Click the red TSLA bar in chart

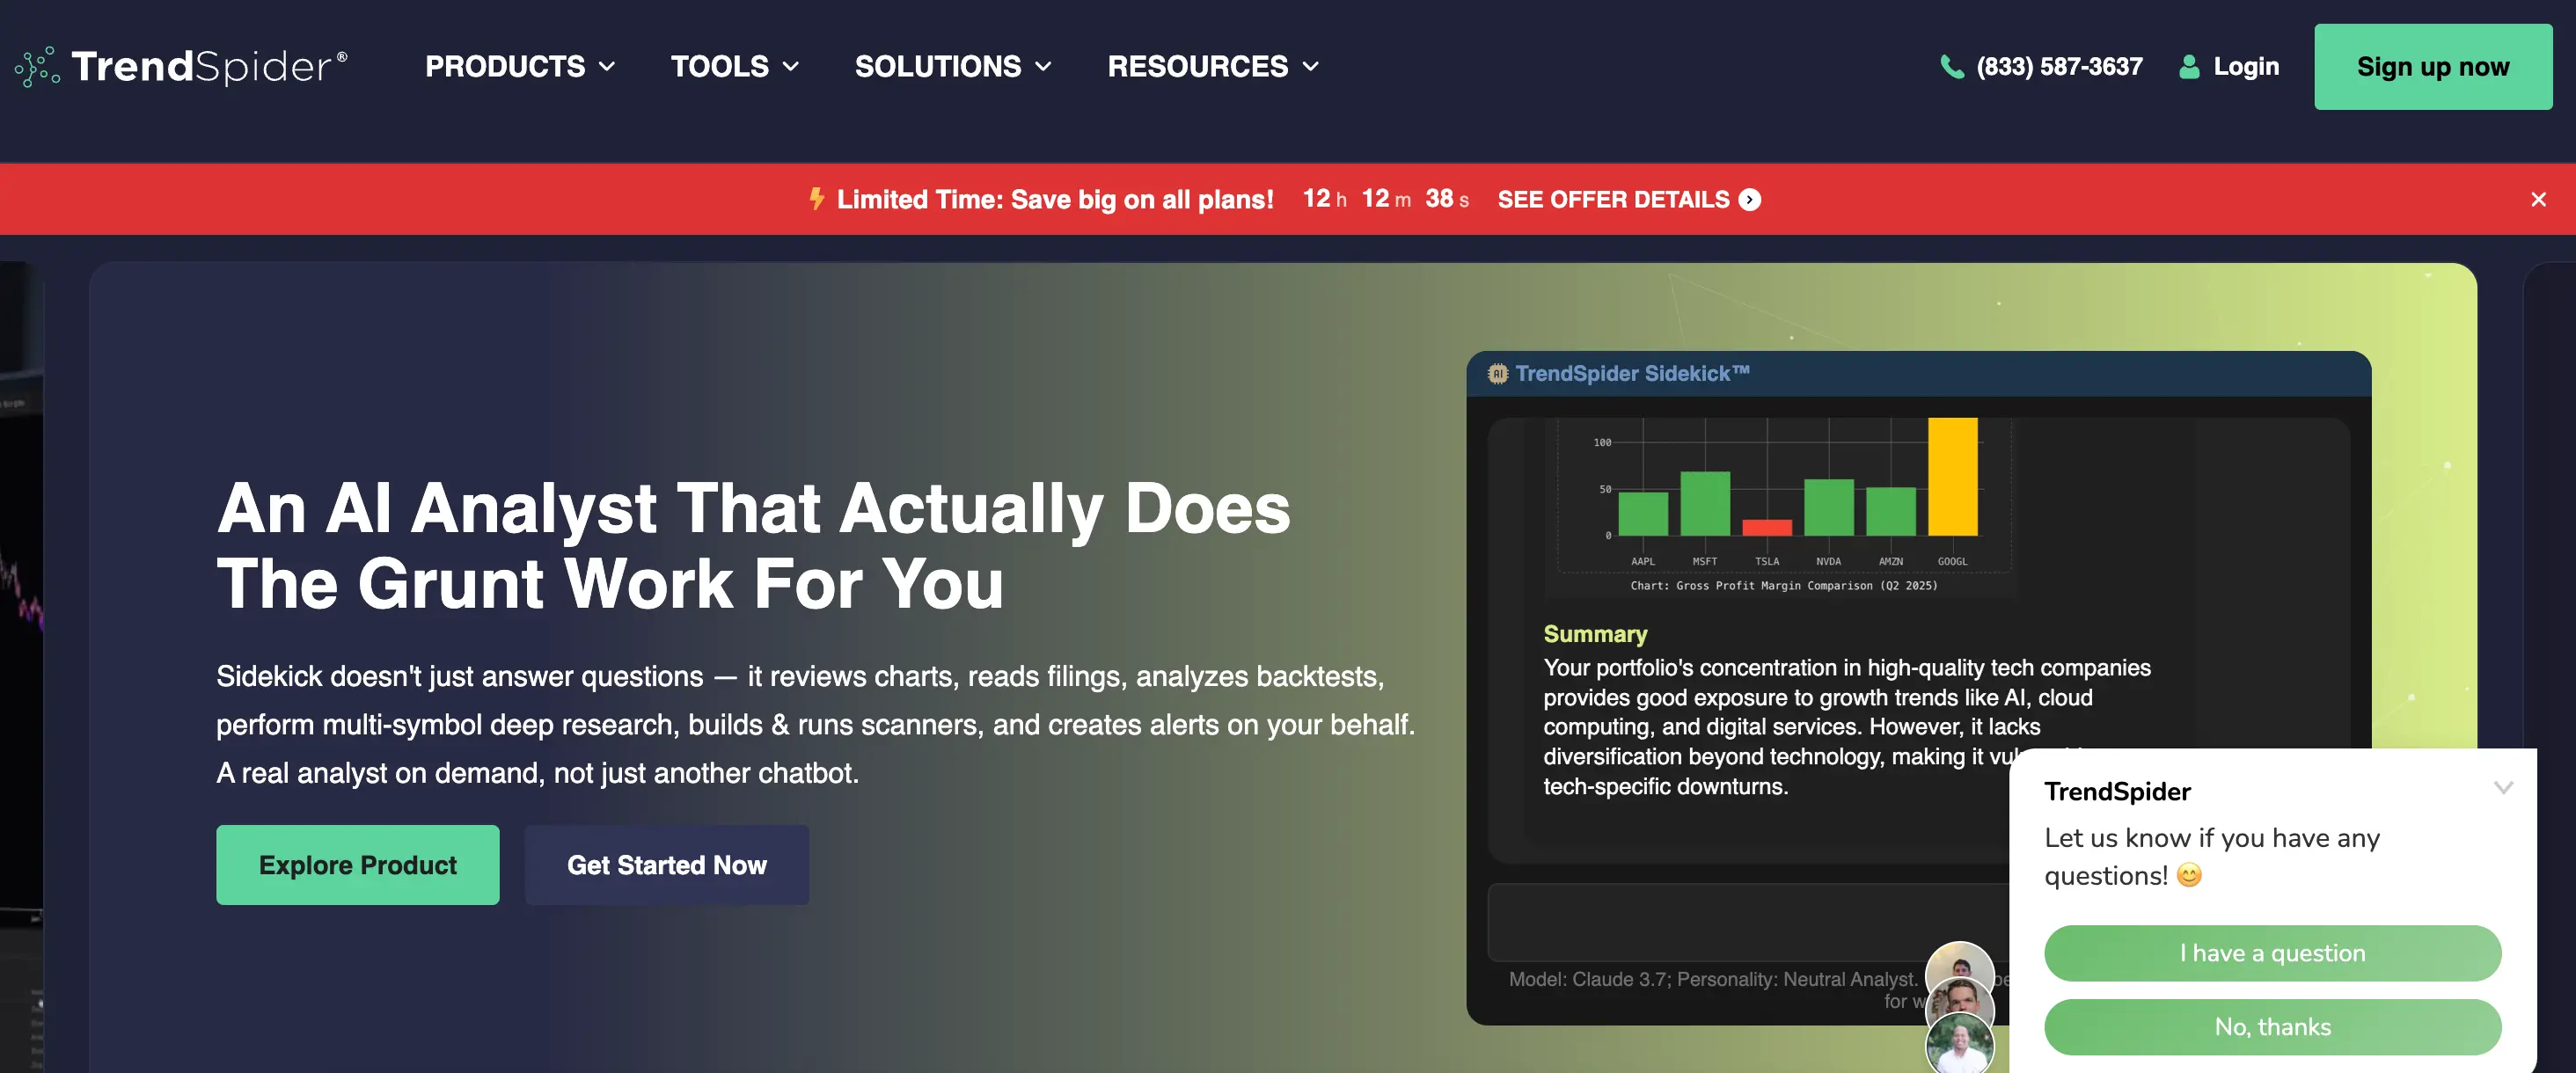point(1767,528)
